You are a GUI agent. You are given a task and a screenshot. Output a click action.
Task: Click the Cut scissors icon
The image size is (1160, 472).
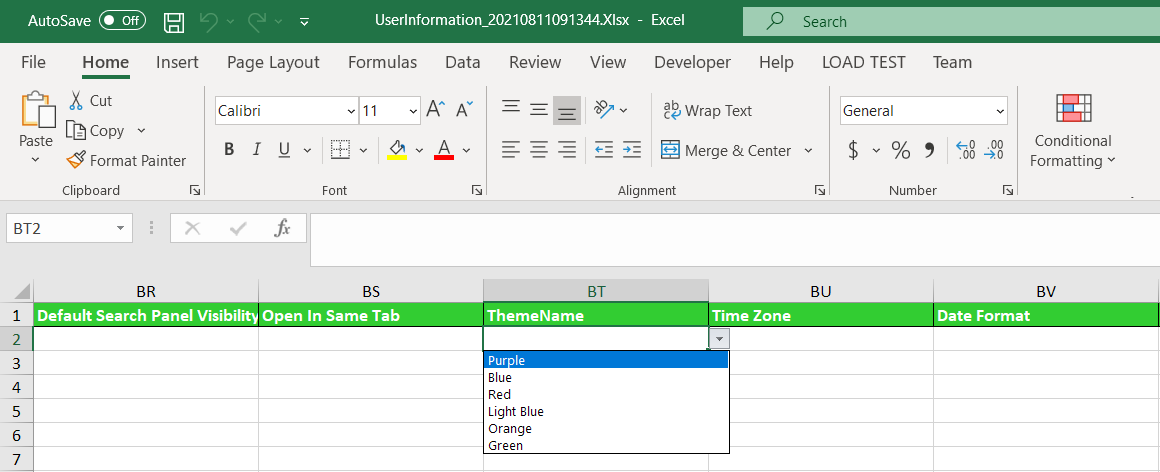(x=76, y=100)
